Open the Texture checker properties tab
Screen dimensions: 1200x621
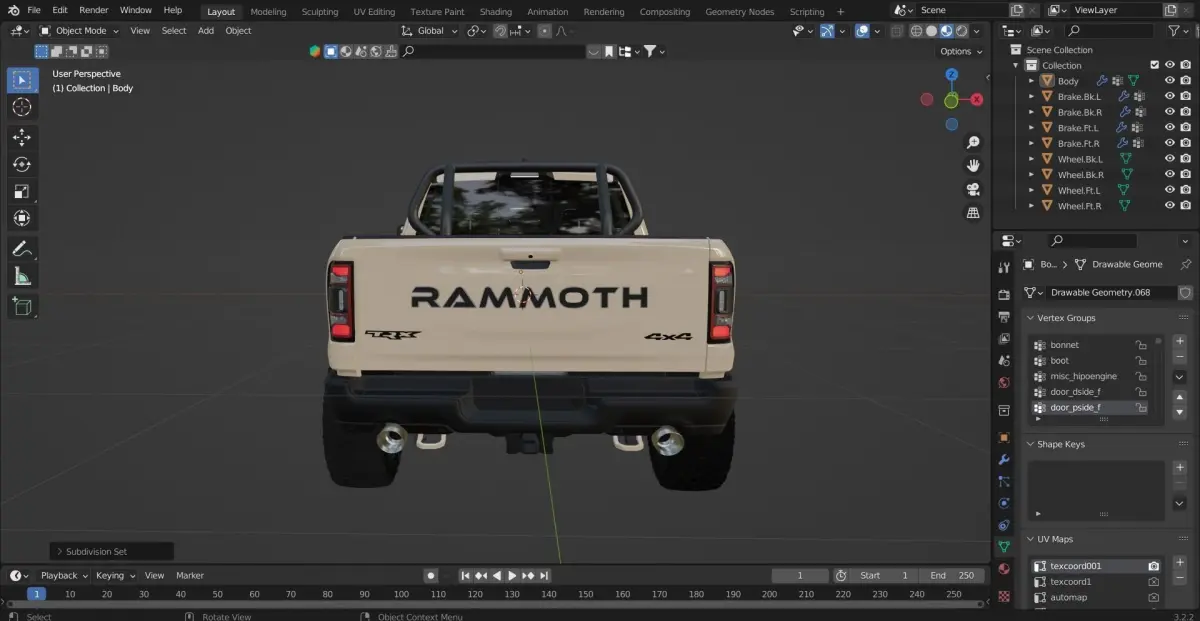(x=1005, y=597)
